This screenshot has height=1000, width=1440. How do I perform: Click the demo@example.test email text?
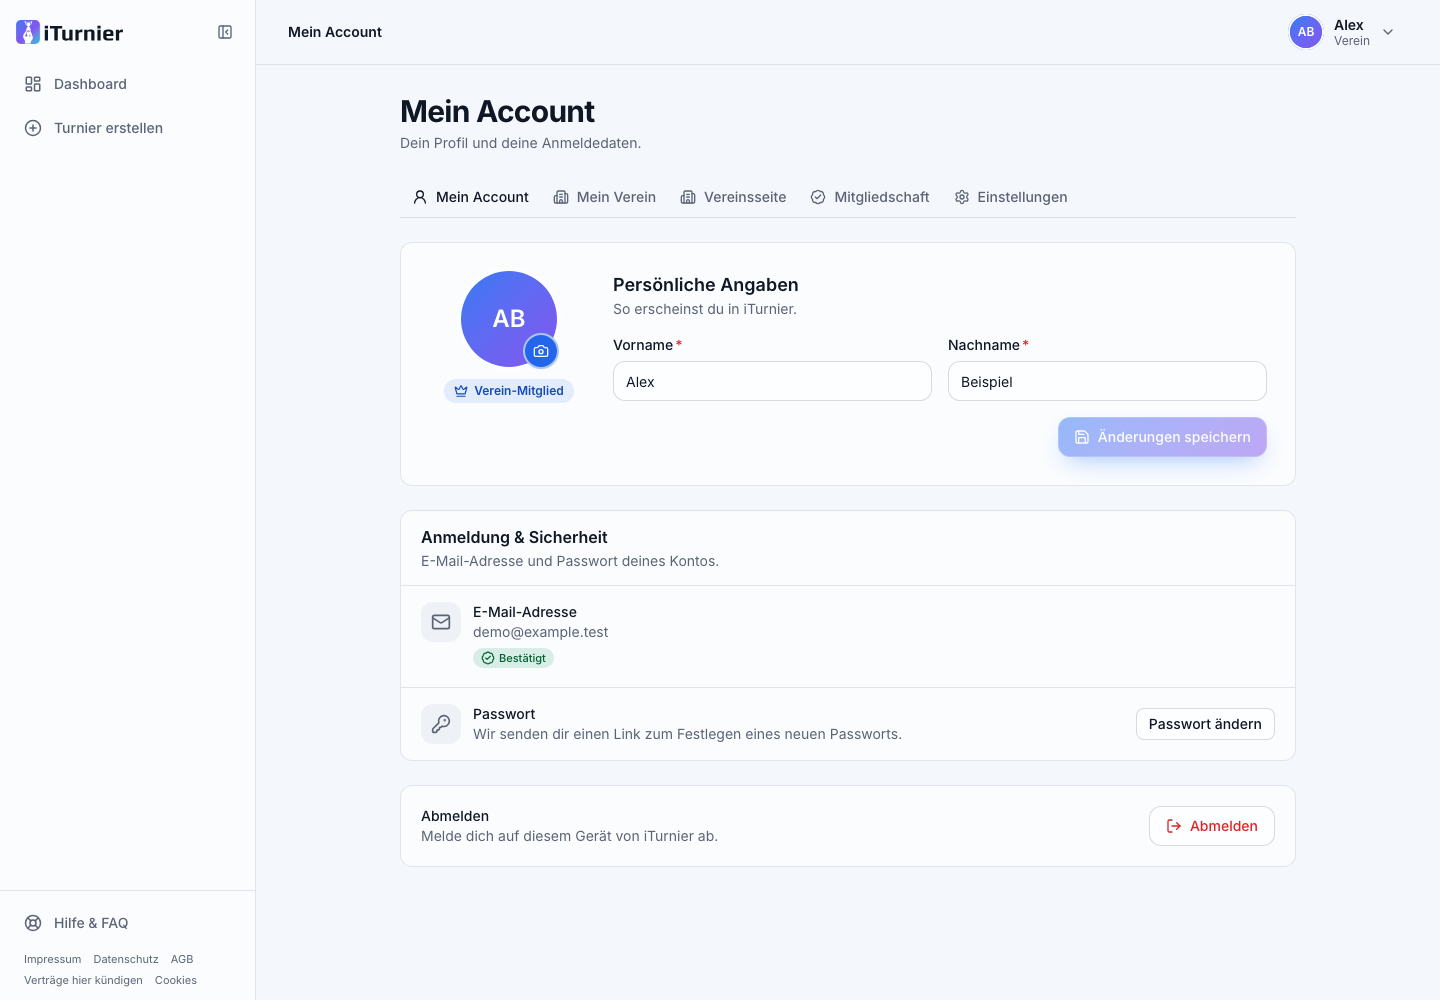tap(540, 632)
